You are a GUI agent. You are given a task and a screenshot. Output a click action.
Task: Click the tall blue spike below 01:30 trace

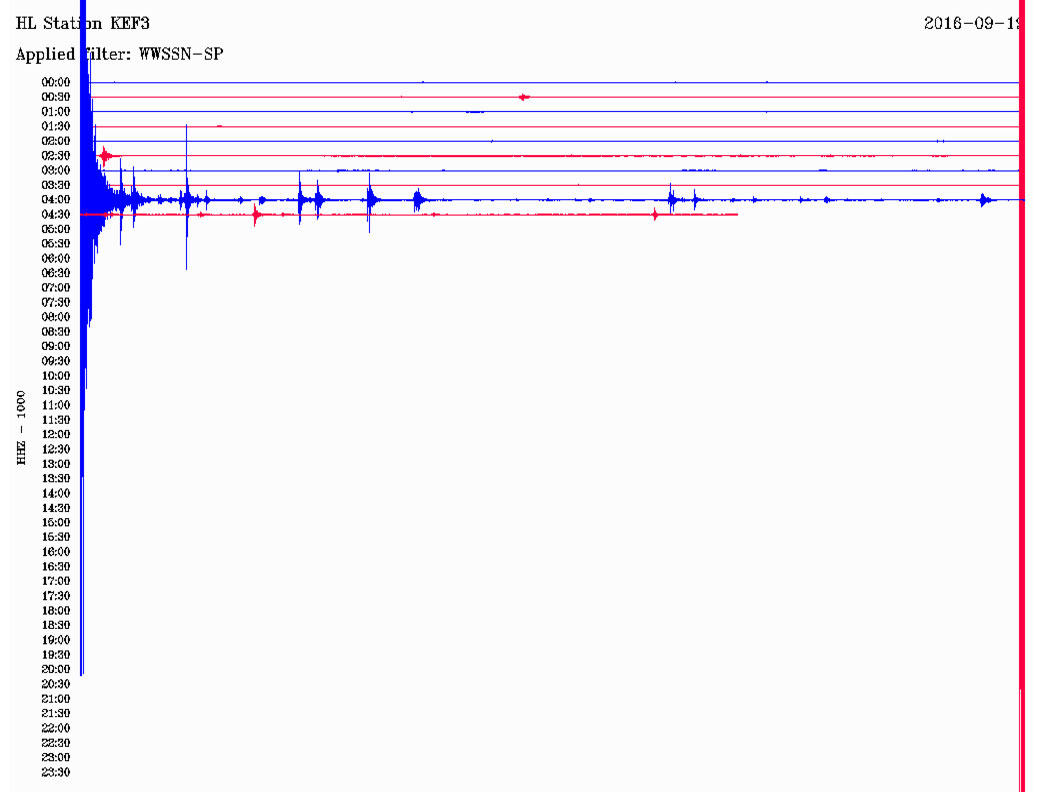point(186,200)
